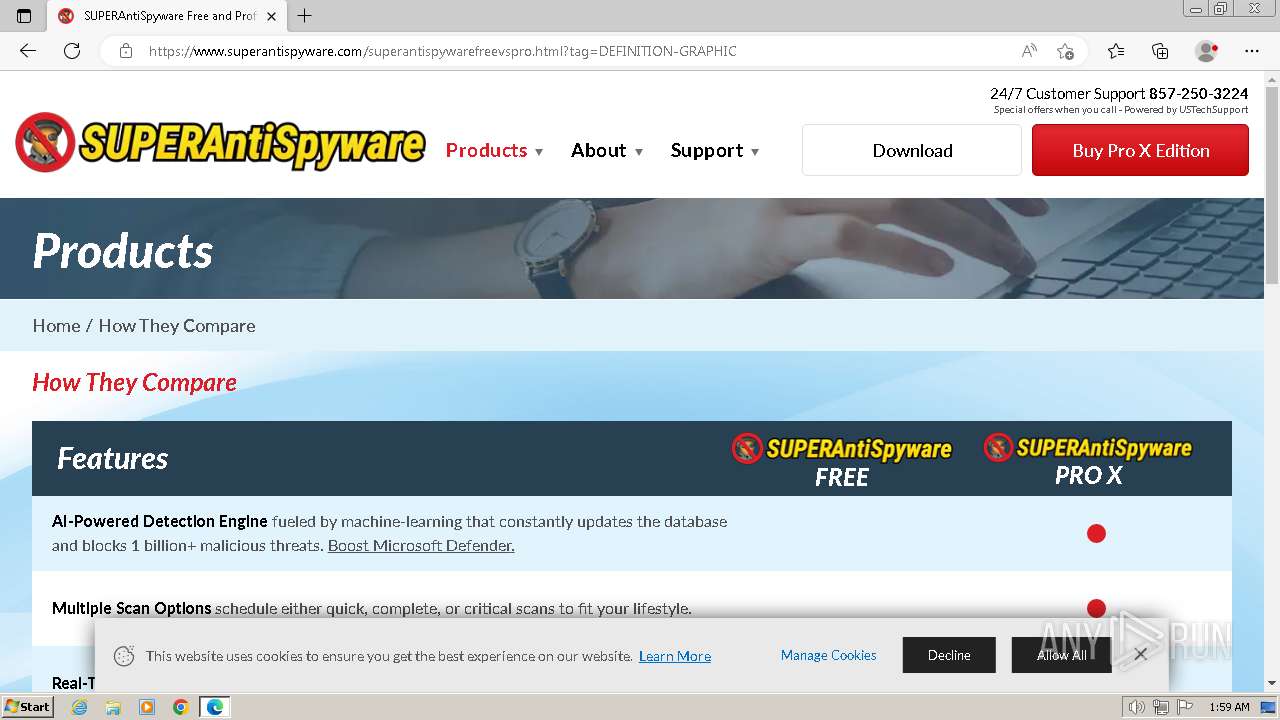Open File Explorer from taskbar
This screenshot has height=720, width=1280.
click(113, 707)
